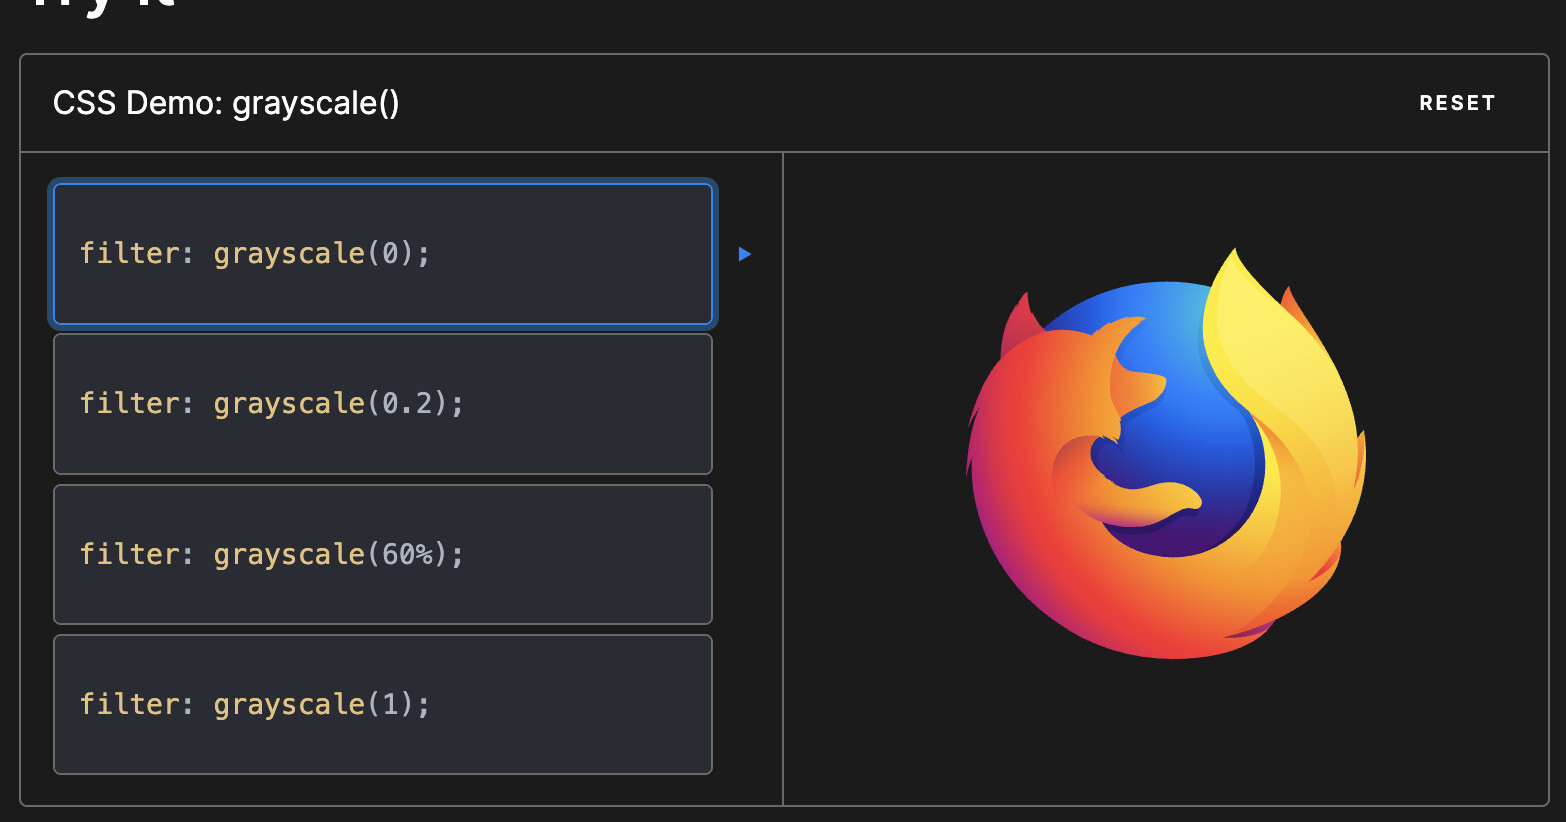Click the CSS Demo: grayscale() heading
This screenshot has width=1566, height=822.
[x=226, y=103]
